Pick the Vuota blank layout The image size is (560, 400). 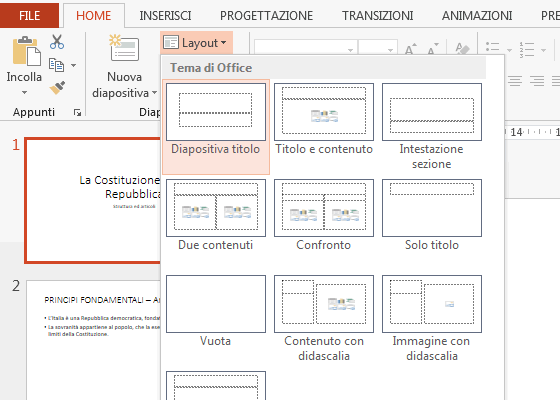pos(216,311)
